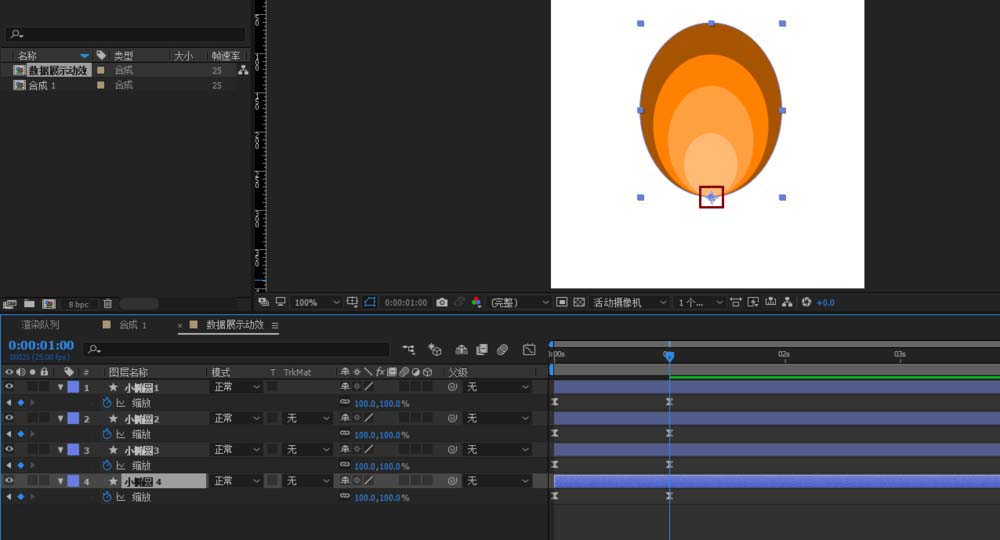The height and width of the screenshot is (540, 1000).
Task: Click the viewer current time display
Action: [406, 302]
